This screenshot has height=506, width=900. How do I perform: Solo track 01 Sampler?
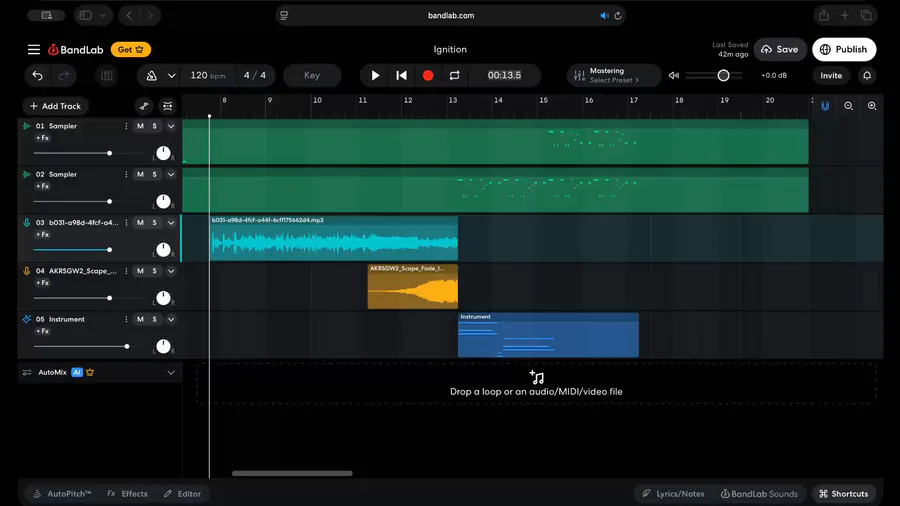coord(154,126)
